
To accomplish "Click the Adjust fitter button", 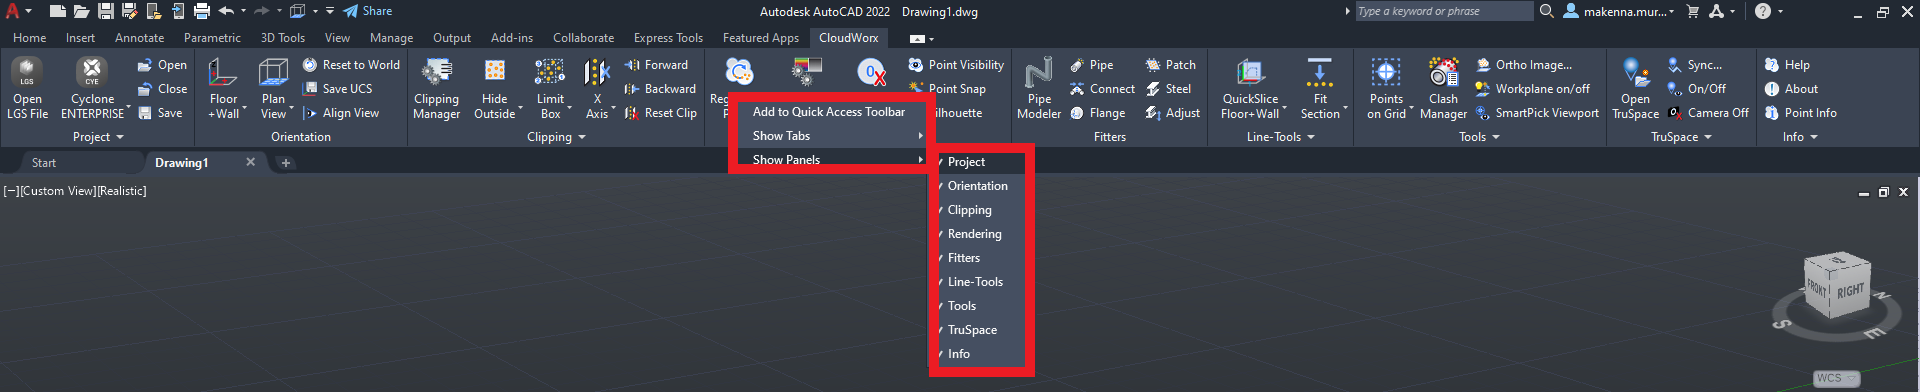I will point(1173,113).
